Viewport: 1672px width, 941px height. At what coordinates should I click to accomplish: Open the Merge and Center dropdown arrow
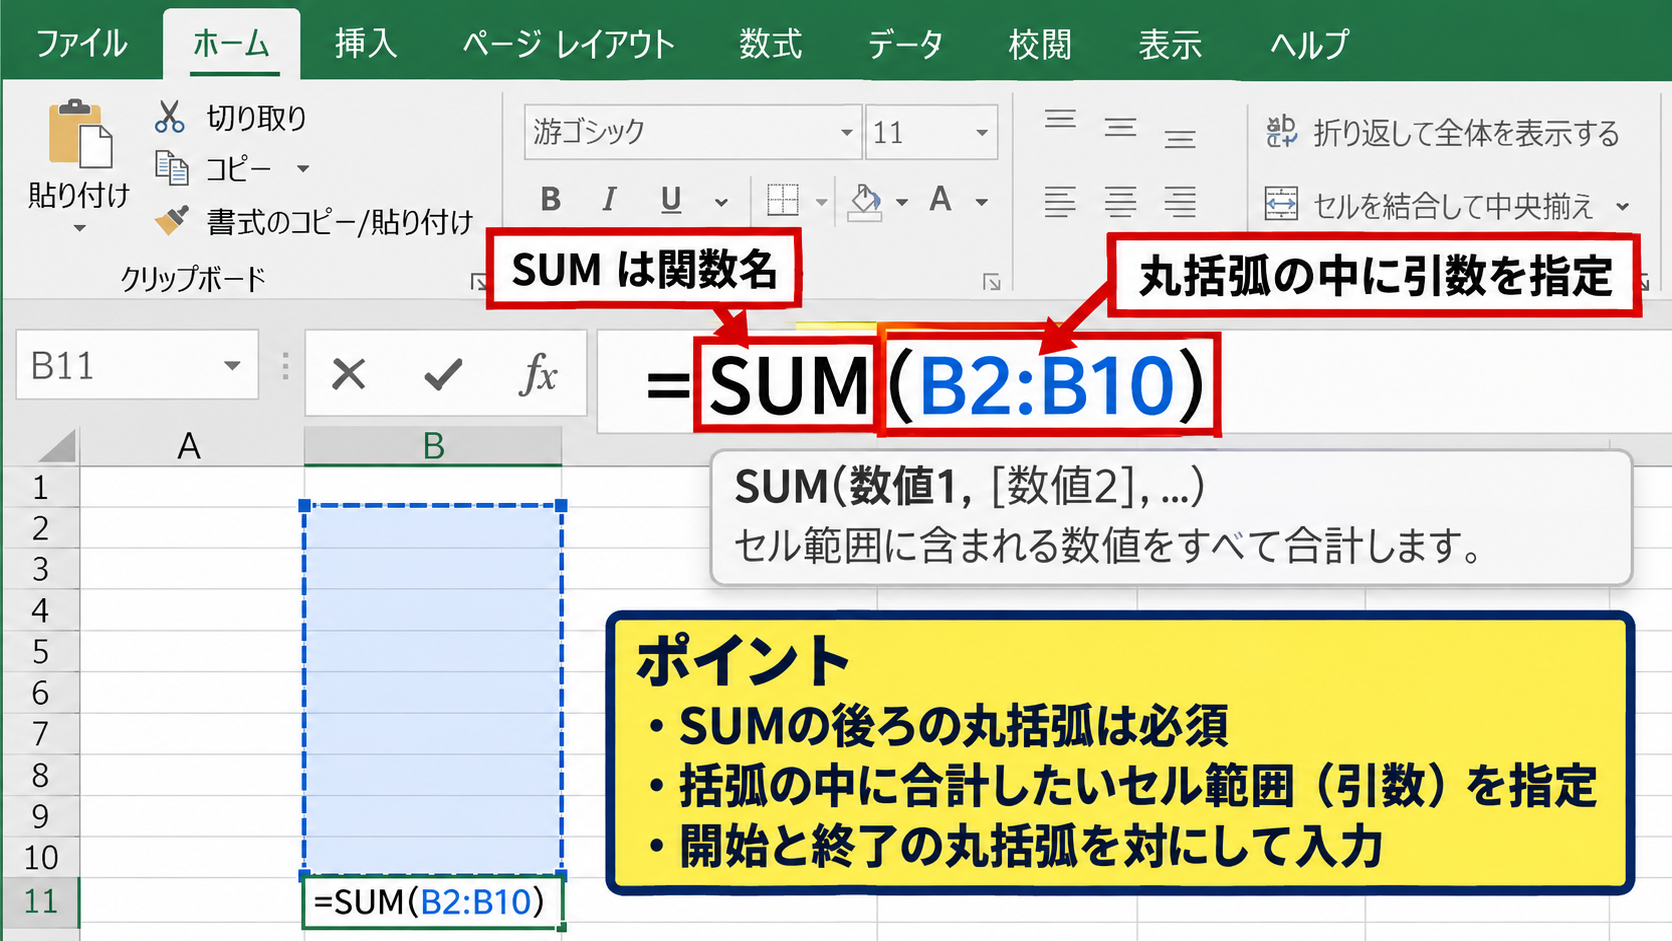click(1622, 207)
